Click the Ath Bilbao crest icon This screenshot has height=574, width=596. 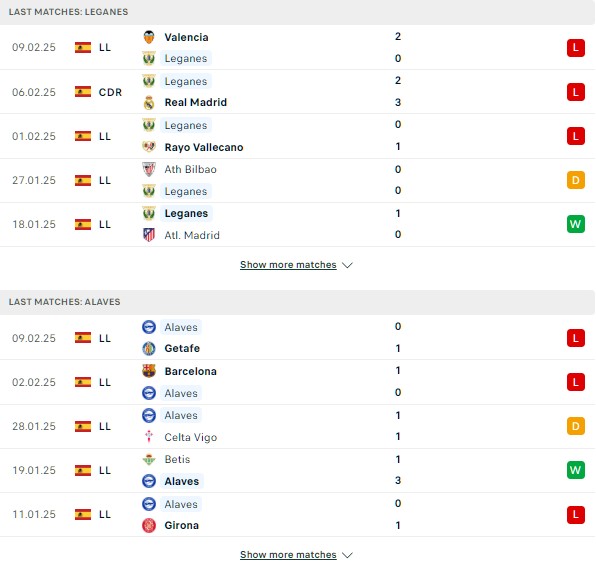pyautogui.click(x=149, y=169)
